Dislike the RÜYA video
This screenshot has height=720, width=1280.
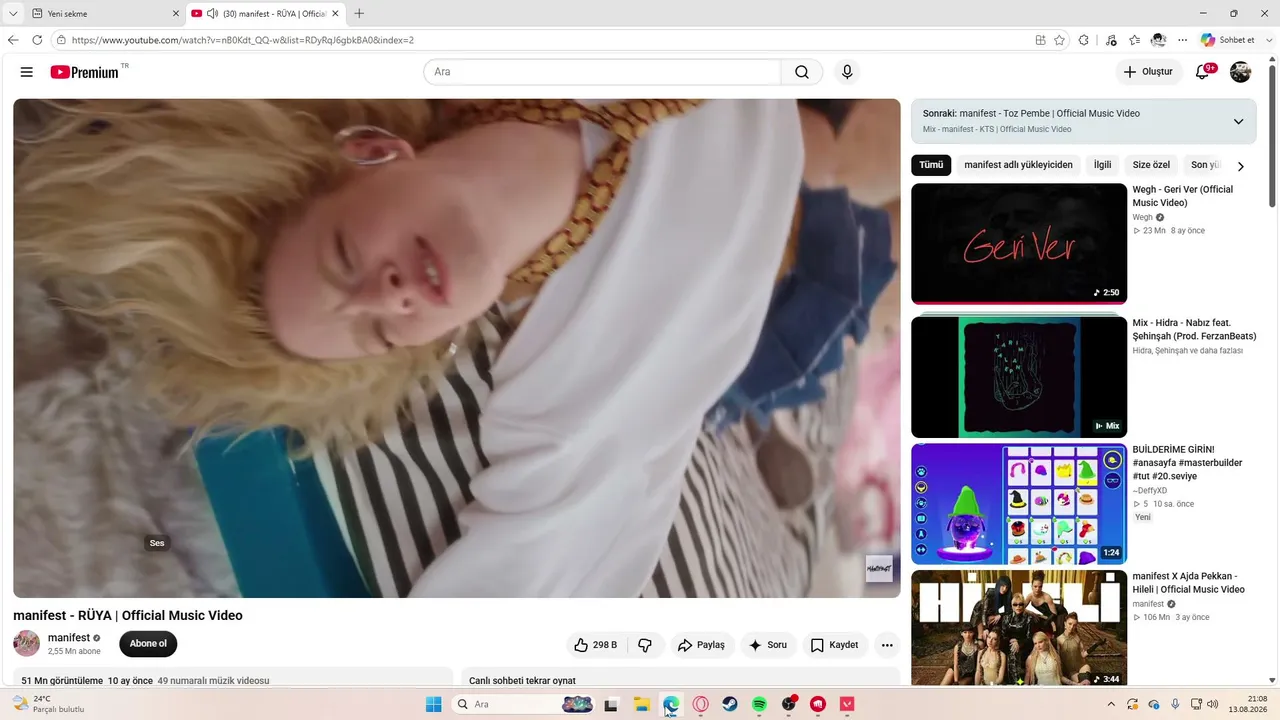click(x=645, y=645)
